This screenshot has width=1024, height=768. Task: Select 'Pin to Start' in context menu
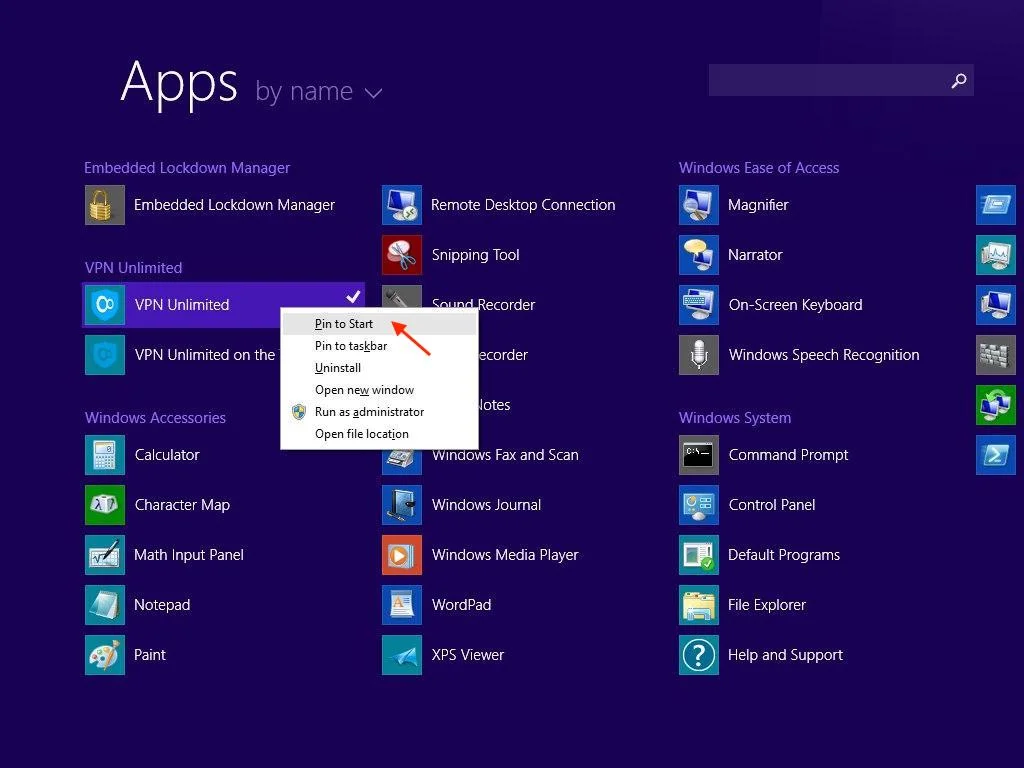(x=344, y=324)
